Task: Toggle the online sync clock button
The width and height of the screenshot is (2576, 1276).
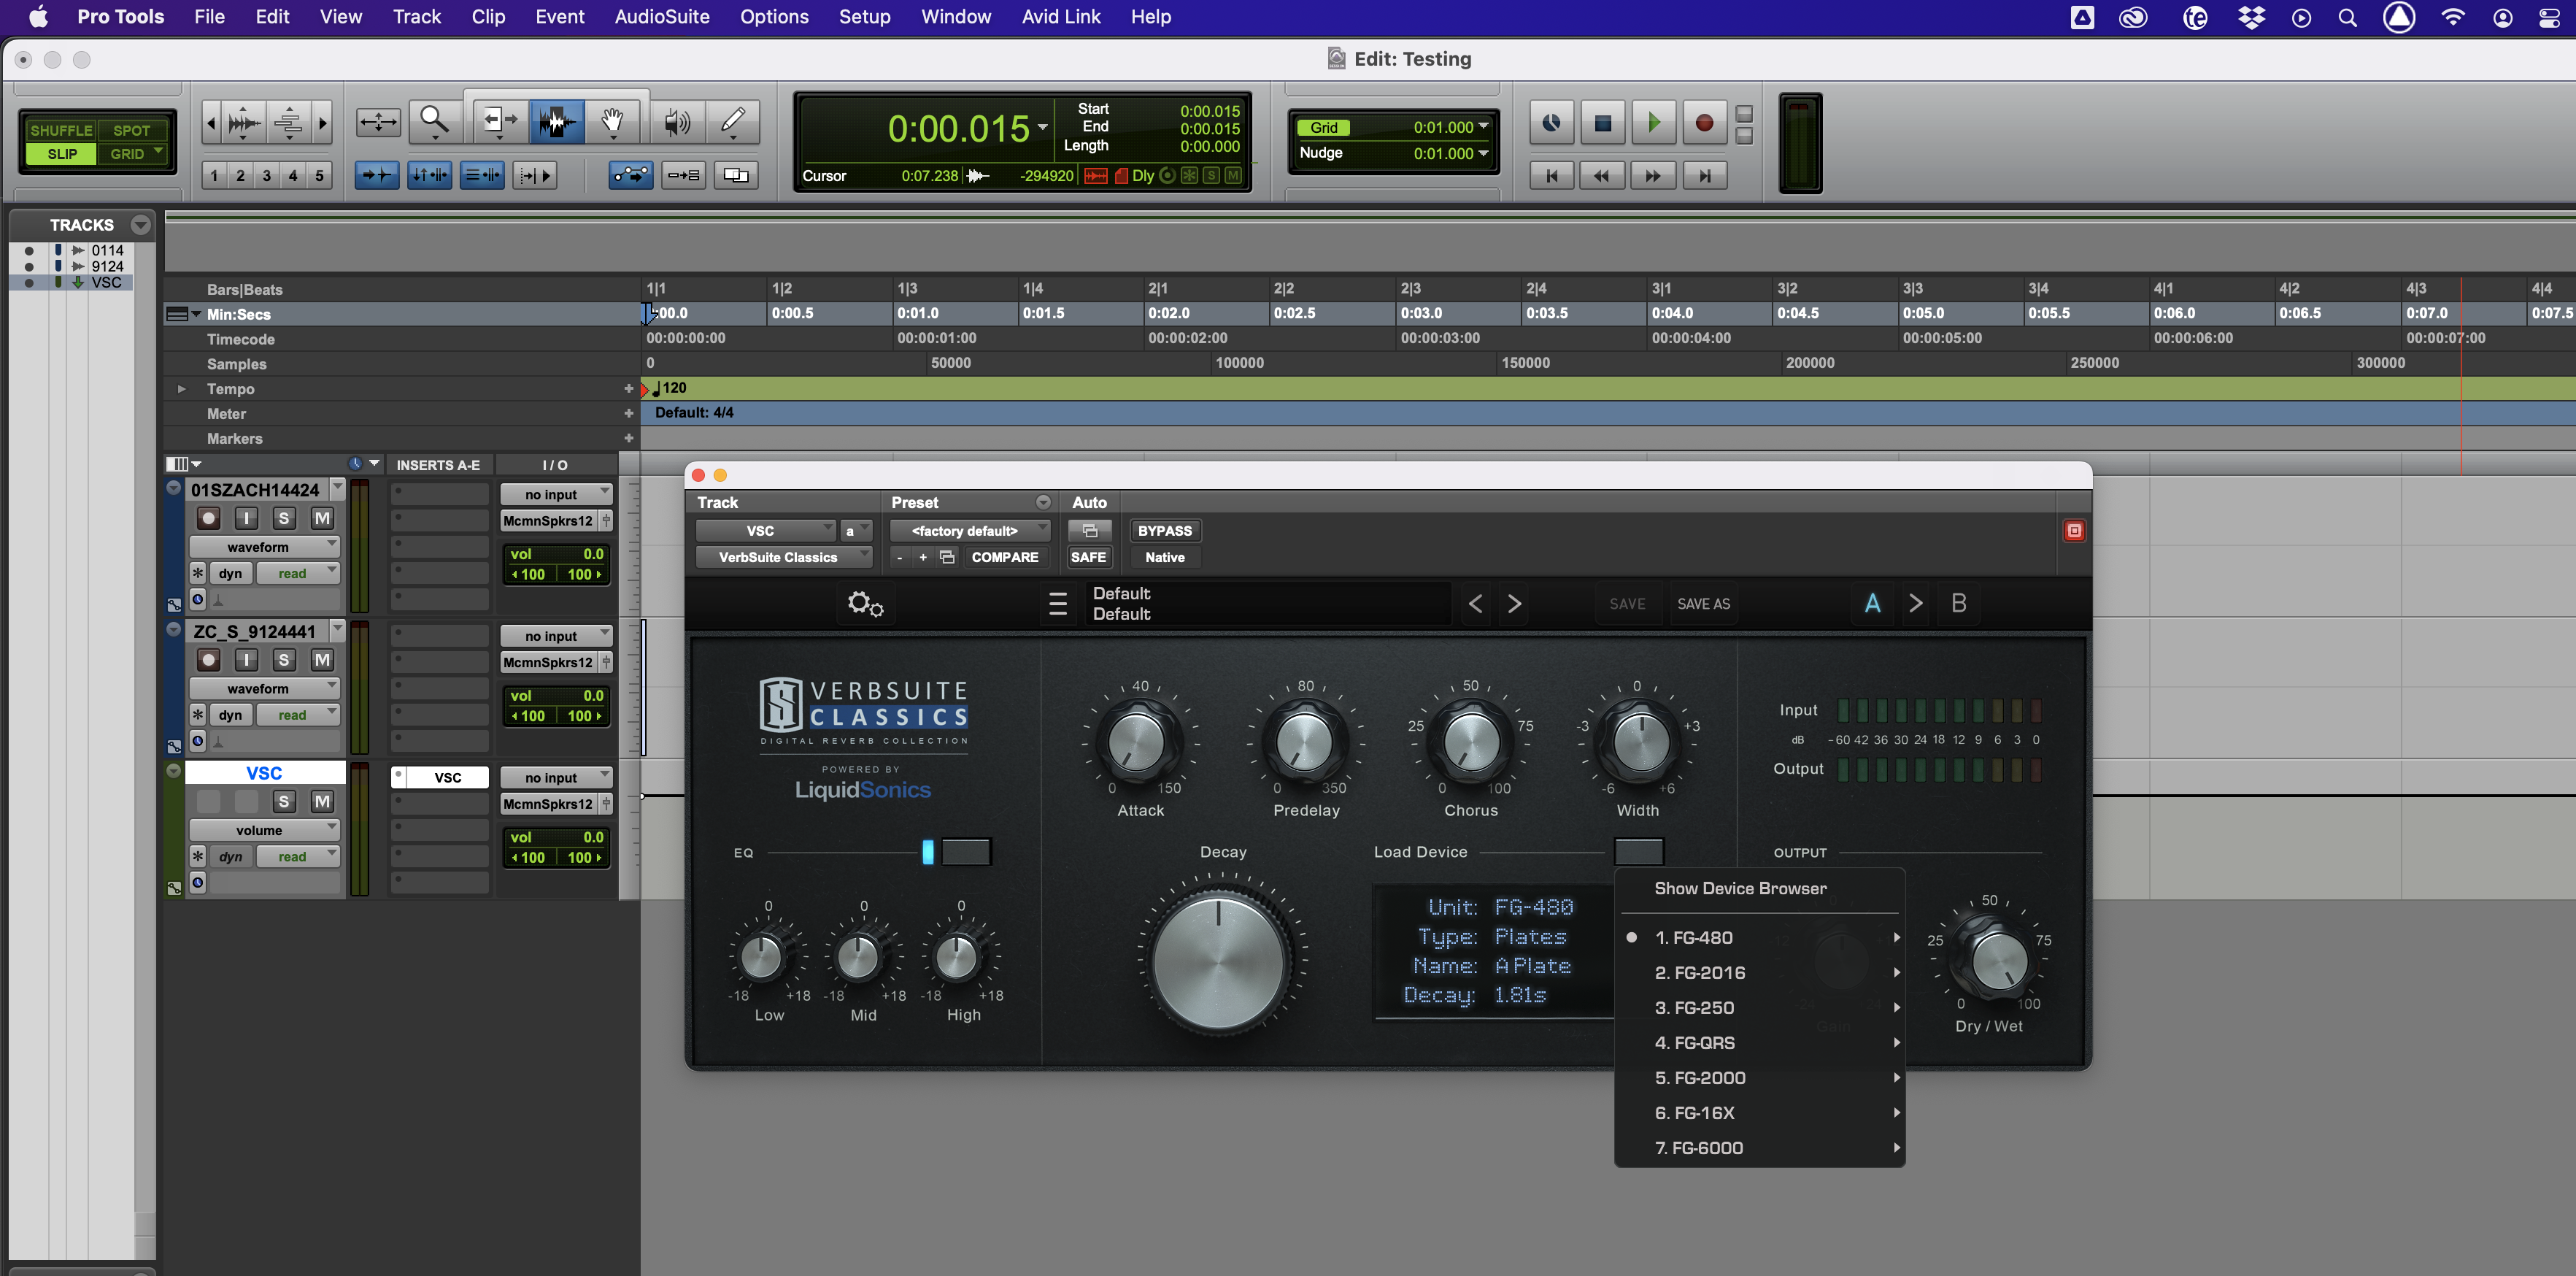Action: coord(1551,123)
